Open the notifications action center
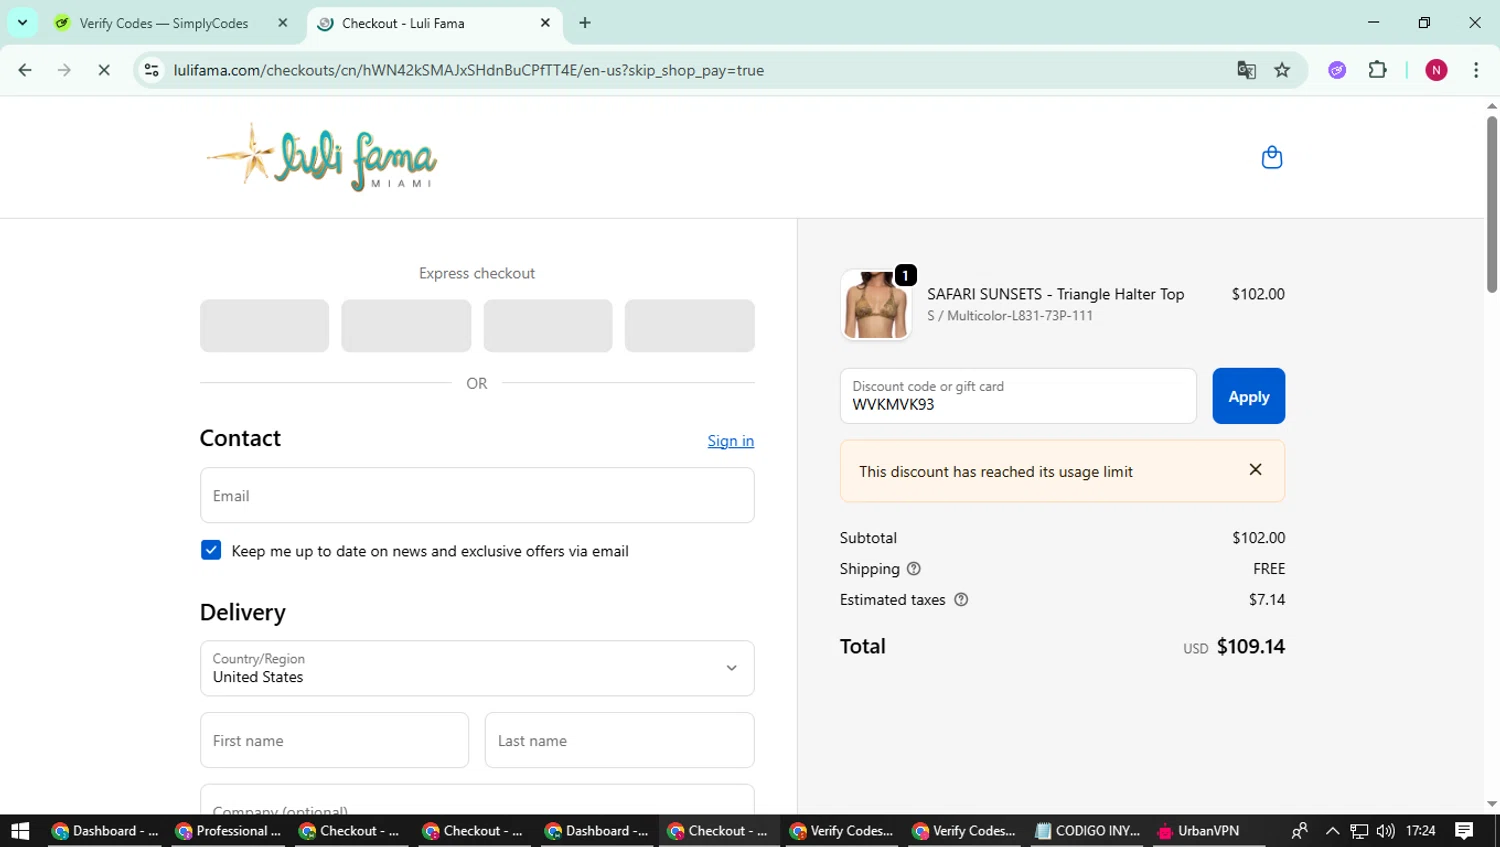Image resolution: width=1500 pixels, height=847 pixels. [x=1465, y=831]
